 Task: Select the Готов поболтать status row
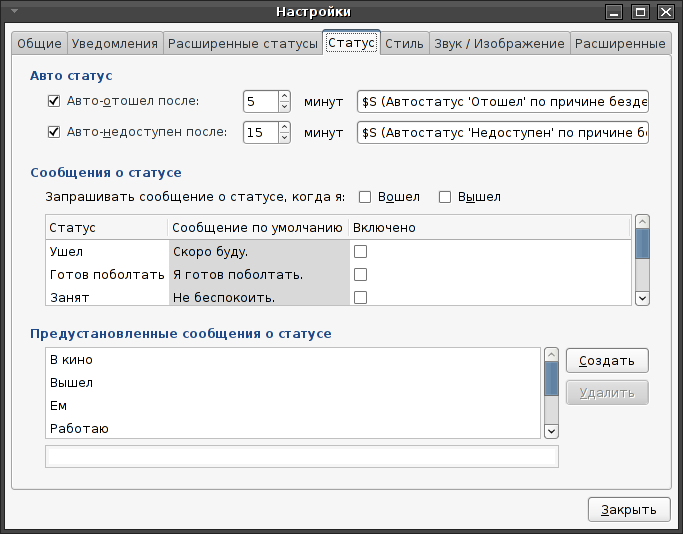tap(338, 275)
